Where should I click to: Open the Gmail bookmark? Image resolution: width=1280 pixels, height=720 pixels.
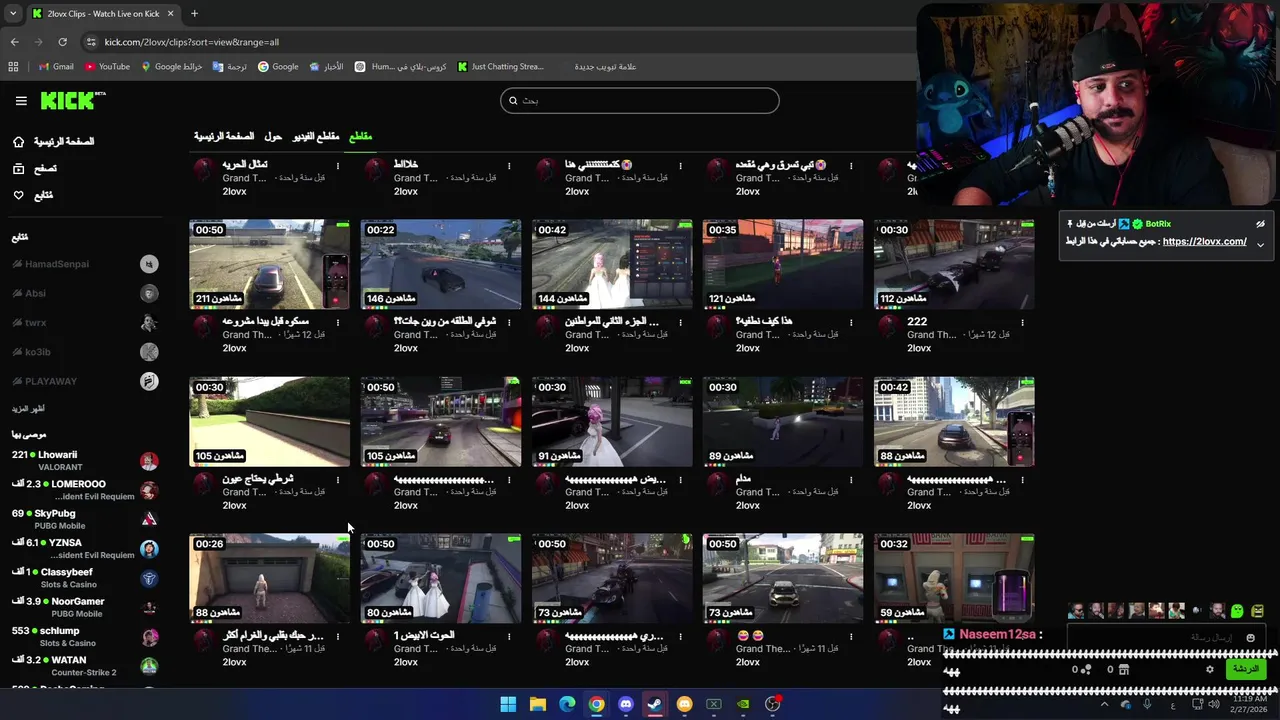(56, 67)
